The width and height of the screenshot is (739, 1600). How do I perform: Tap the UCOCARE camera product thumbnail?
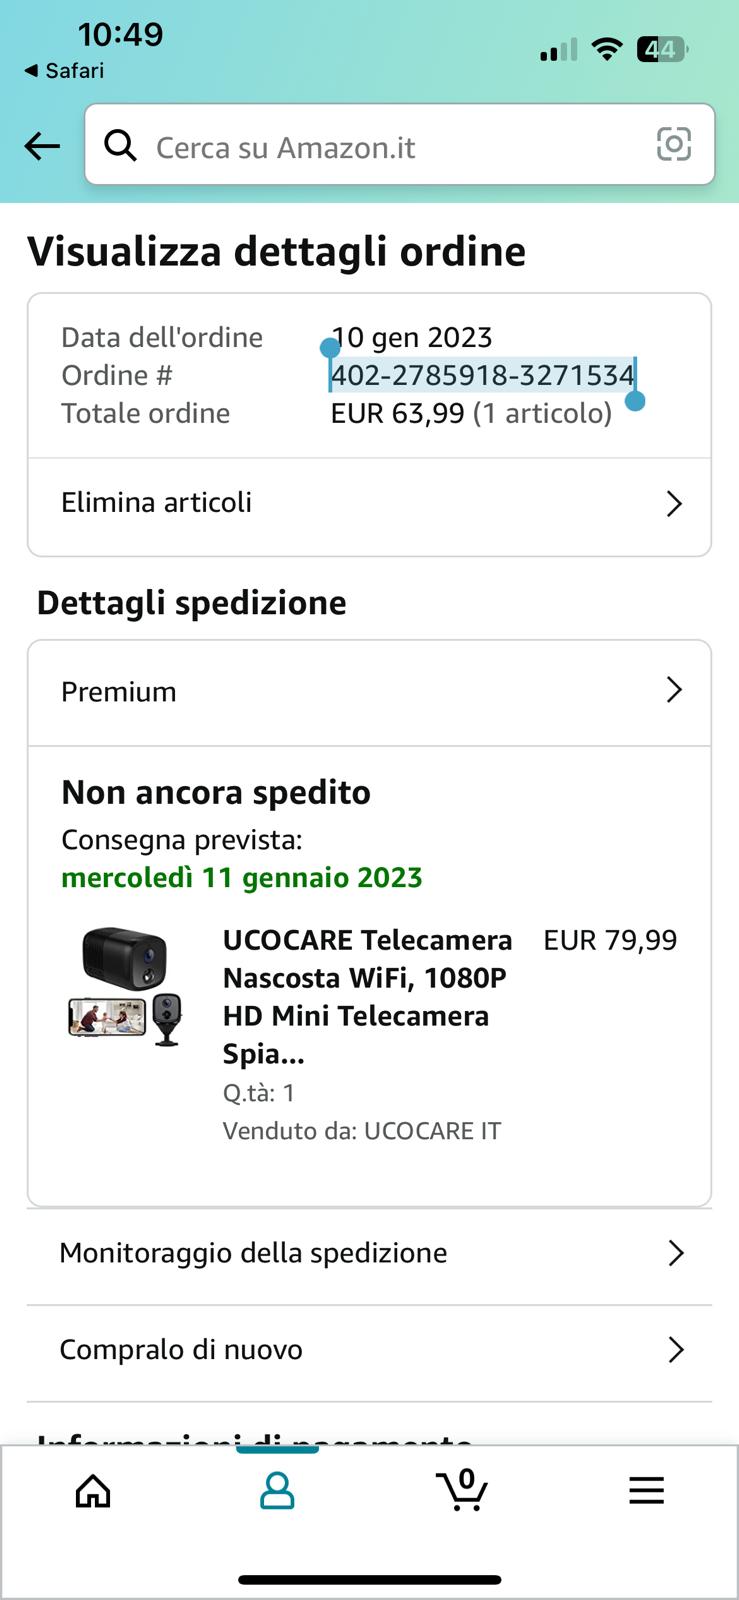pos(126,986)
